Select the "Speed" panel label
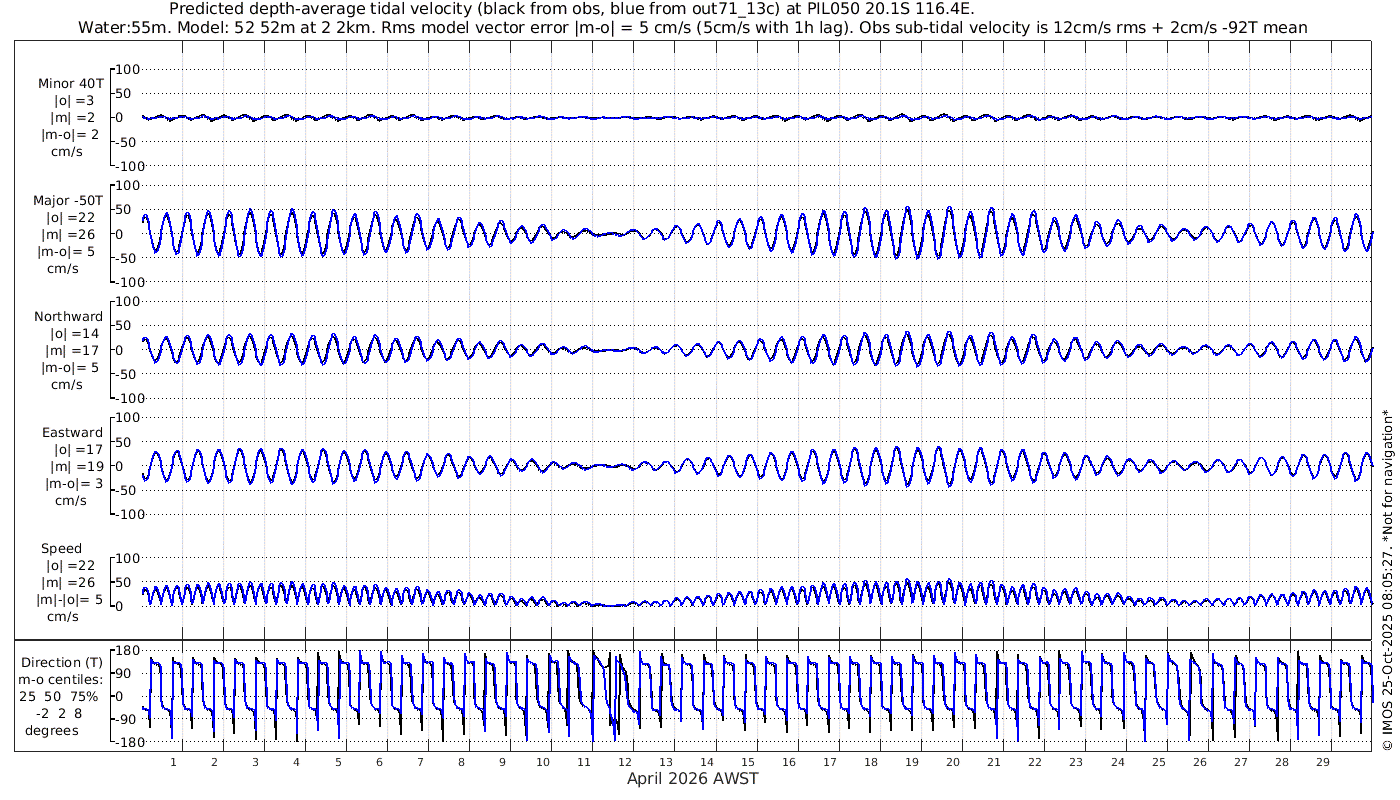This screenshot has height=800, width=1400. click(62, 549)
